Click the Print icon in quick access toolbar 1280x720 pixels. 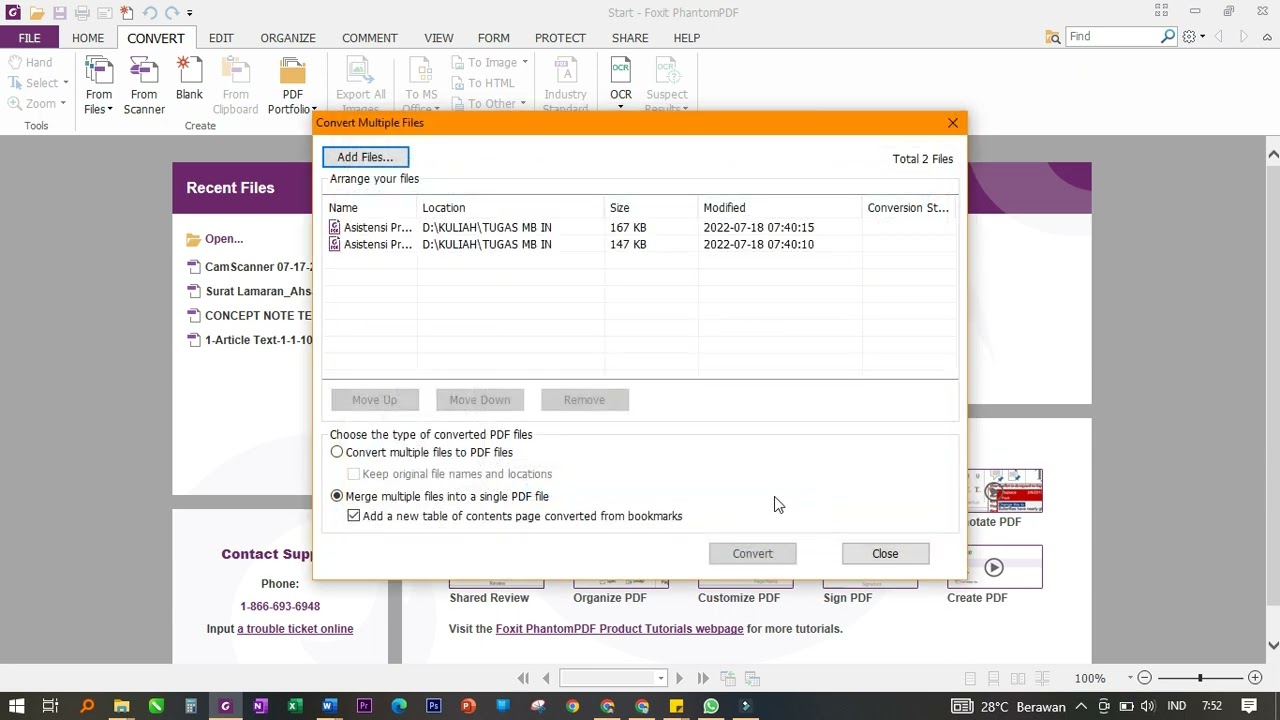point(82,13)
